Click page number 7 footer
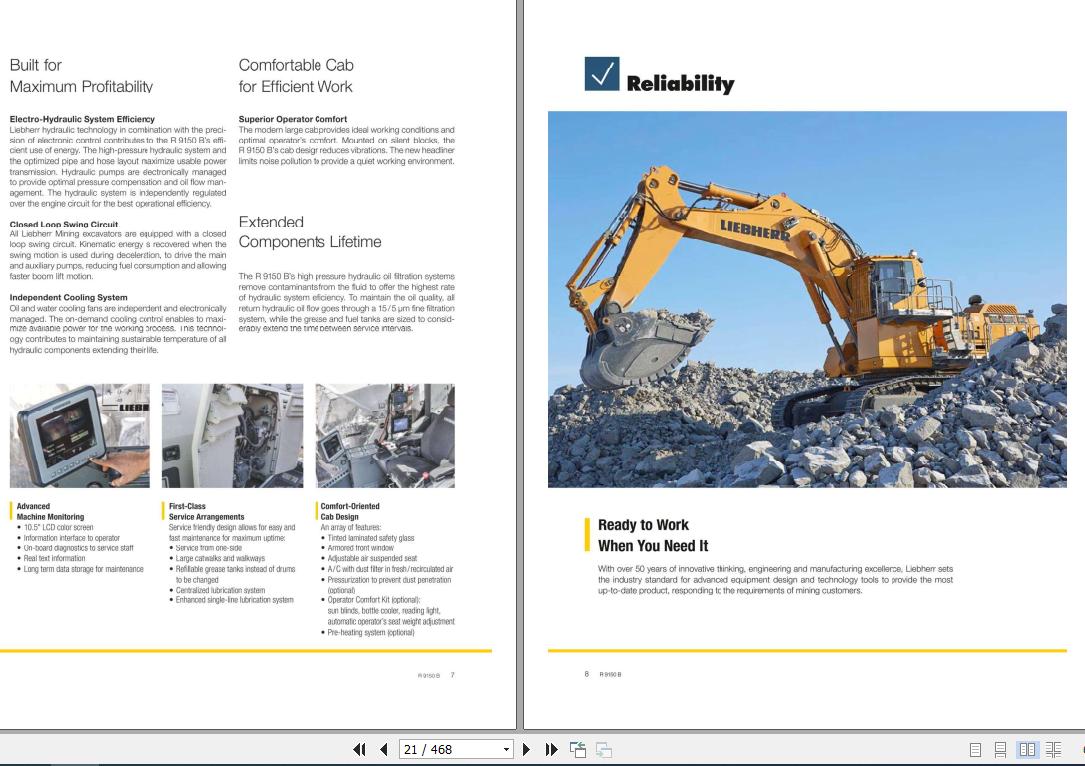Screen dimensions: 1085x766 click(x=453, y=675)
